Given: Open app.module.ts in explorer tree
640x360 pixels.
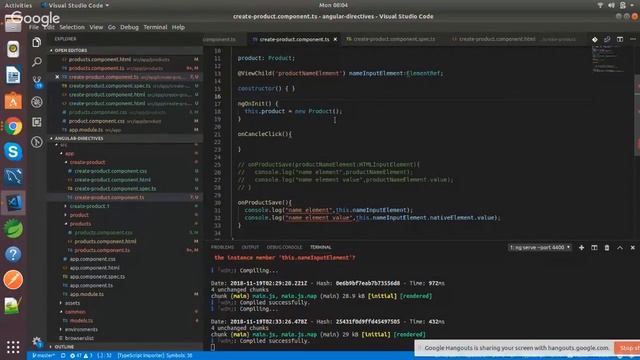Looking at the screenshot, I should (x=87, y=294).
